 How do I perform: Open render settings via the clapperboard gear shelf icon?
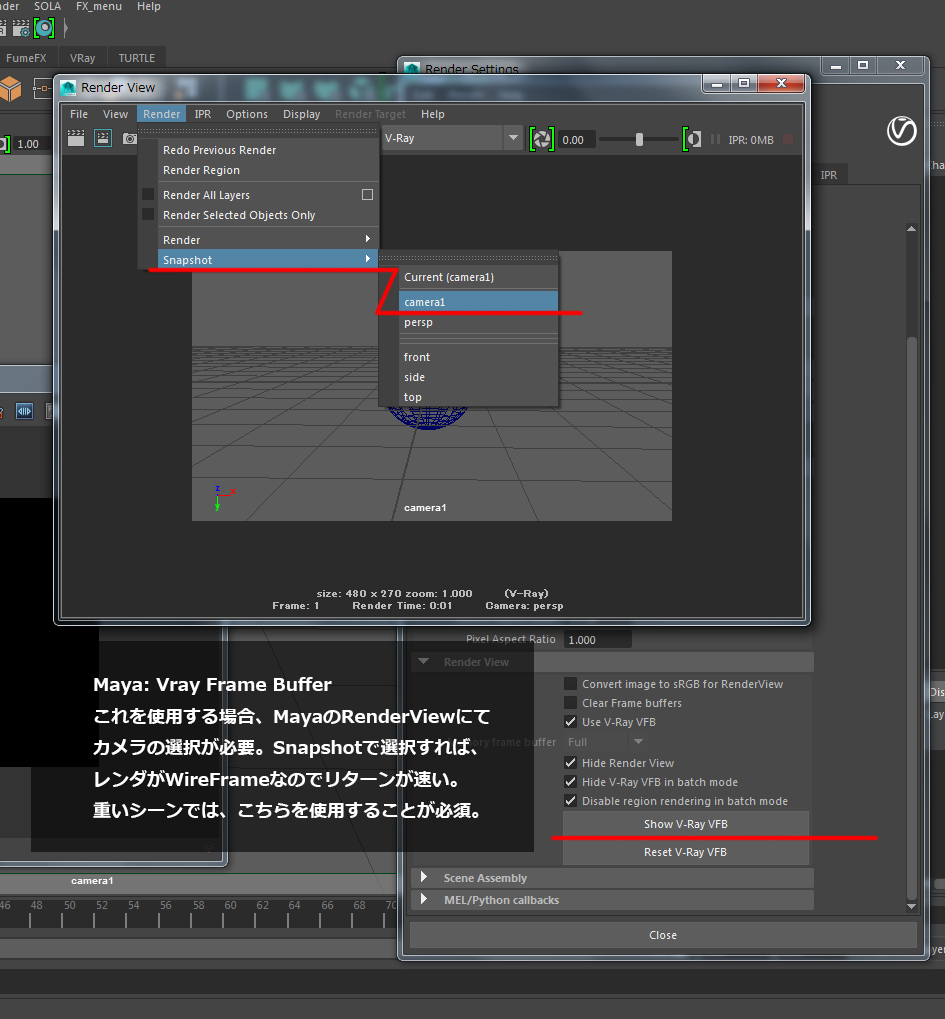click(19, 28)
